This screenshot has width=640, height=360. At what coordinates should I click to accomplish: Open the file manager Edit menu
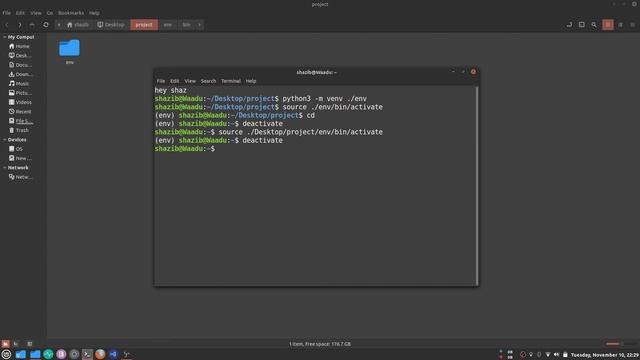pyautogui.click(x=20, y=13)
